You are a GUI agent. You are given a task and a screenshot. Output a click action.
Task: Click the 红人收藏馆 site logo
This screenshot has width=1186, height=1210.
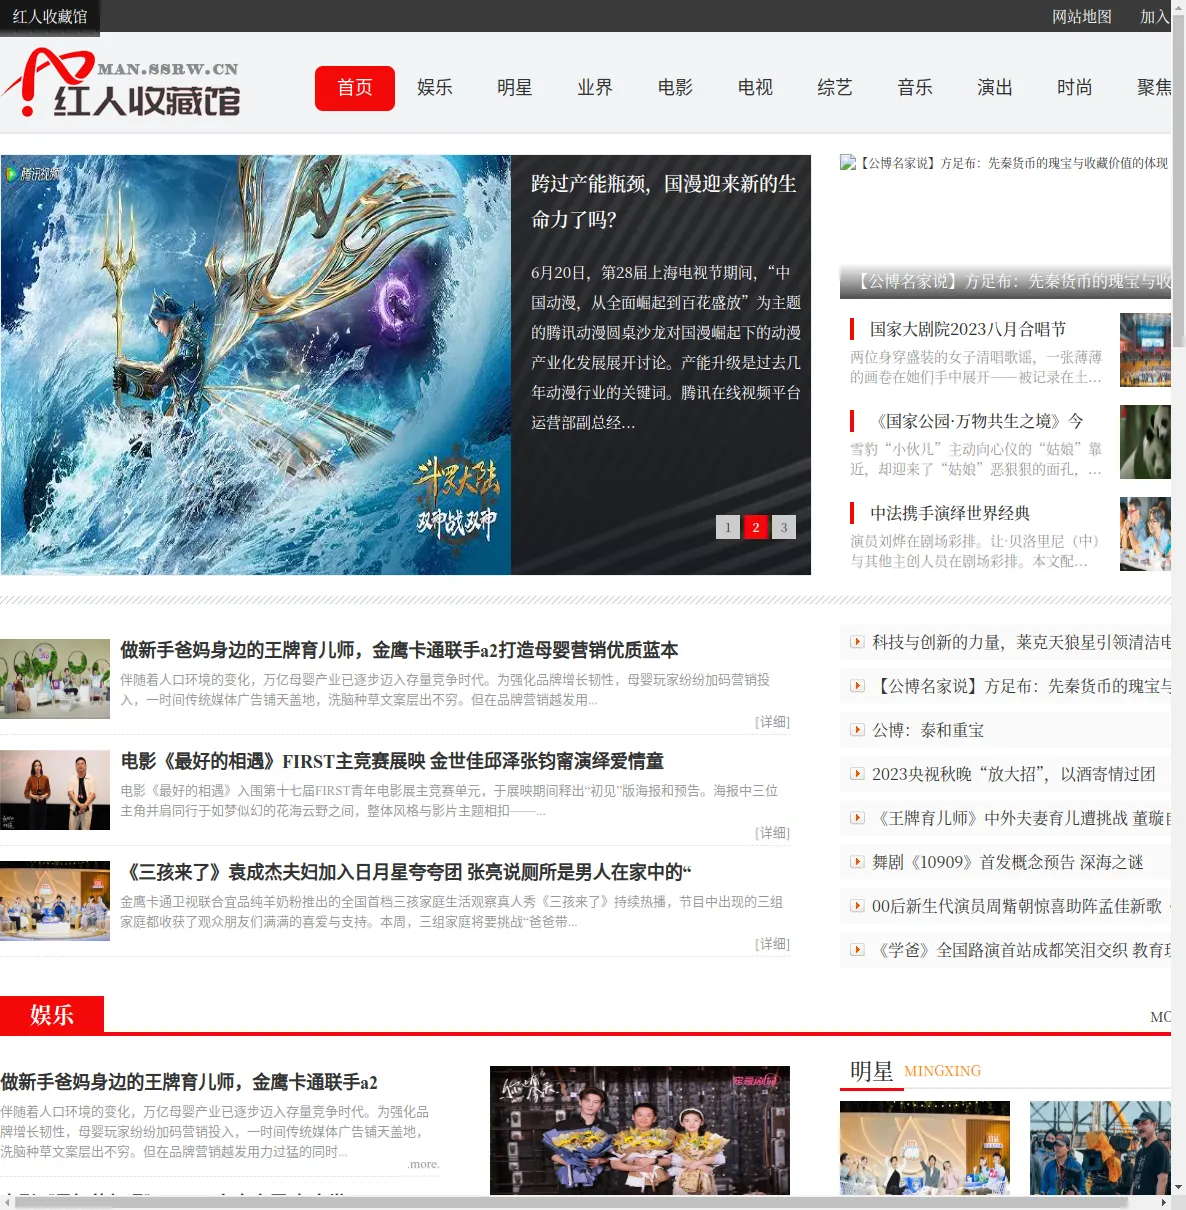coord(121,84)
